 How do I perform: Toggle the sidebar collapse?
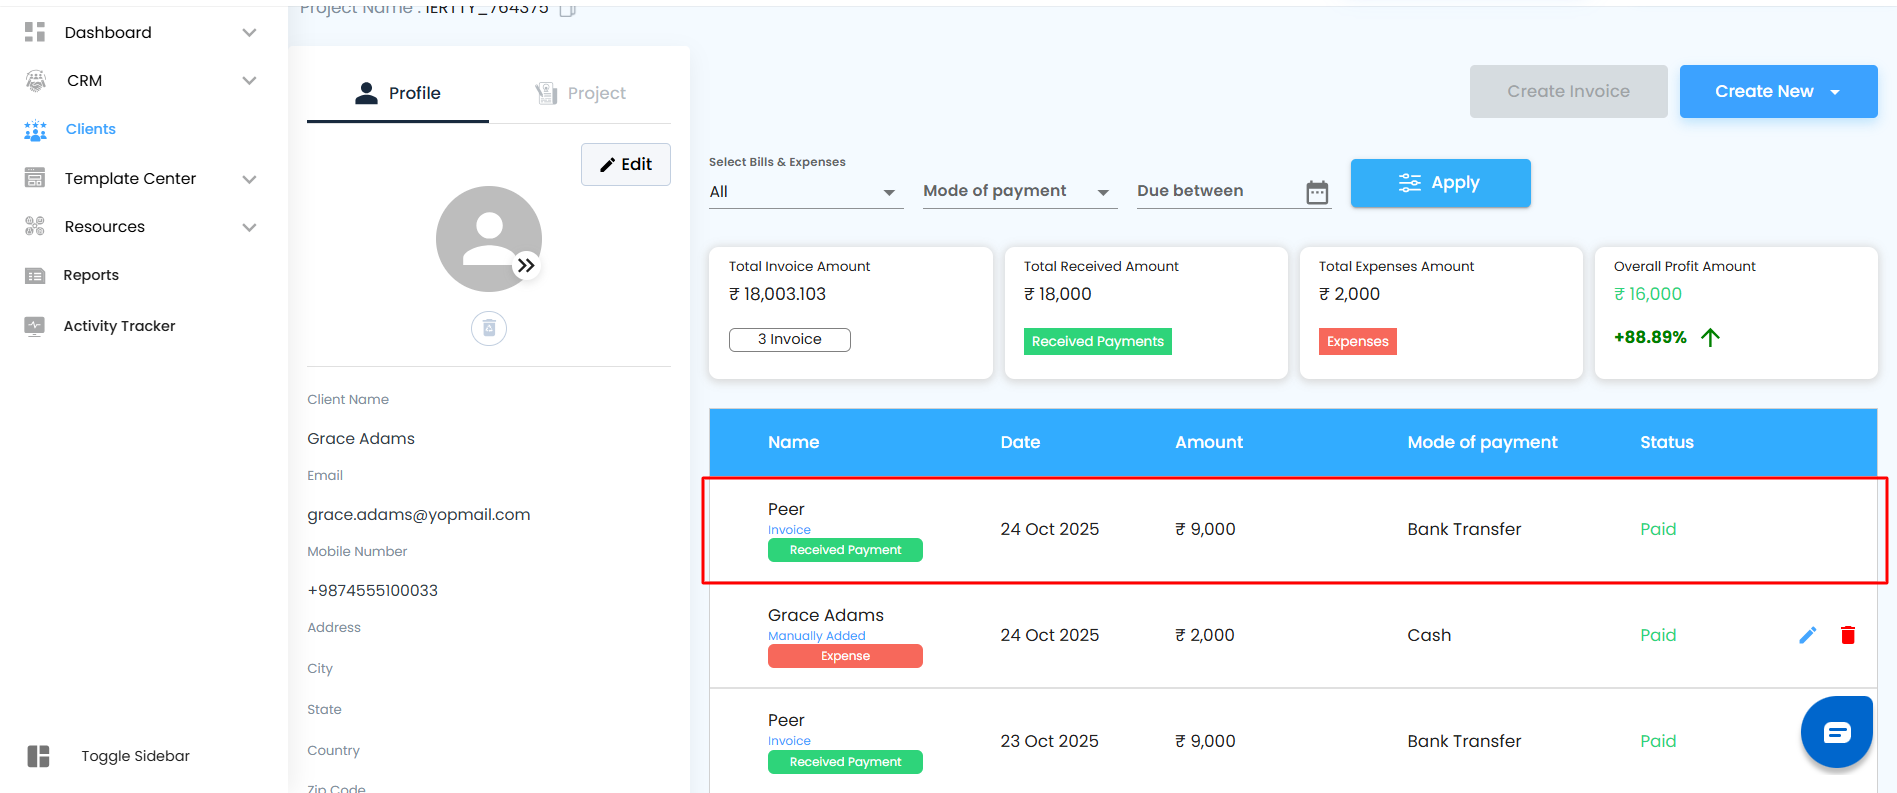39,756
